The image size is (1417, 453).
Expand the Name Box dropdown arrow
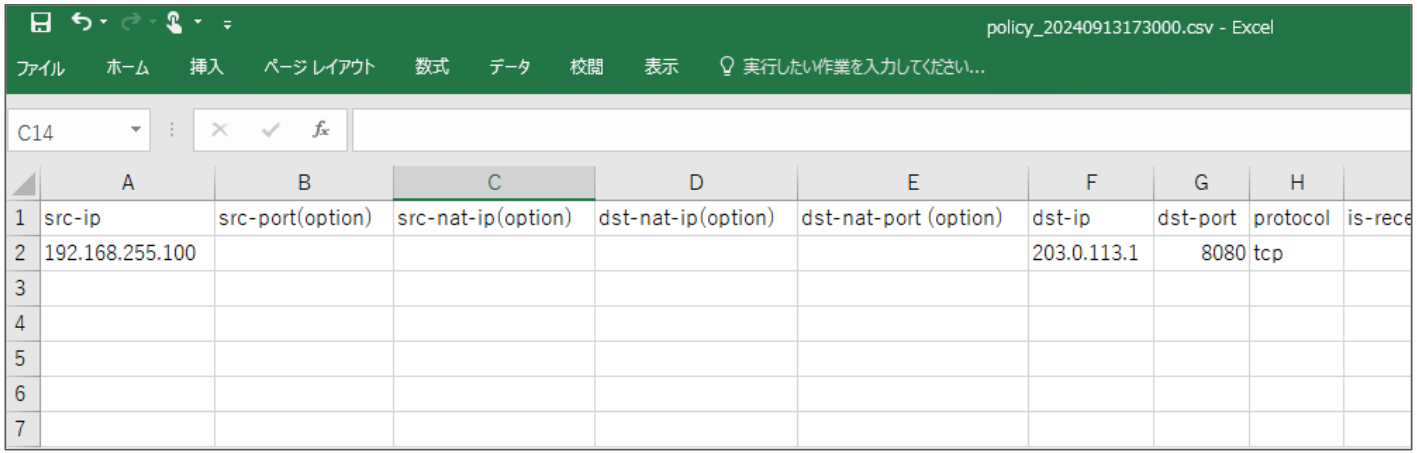click(x=136, y=131)
